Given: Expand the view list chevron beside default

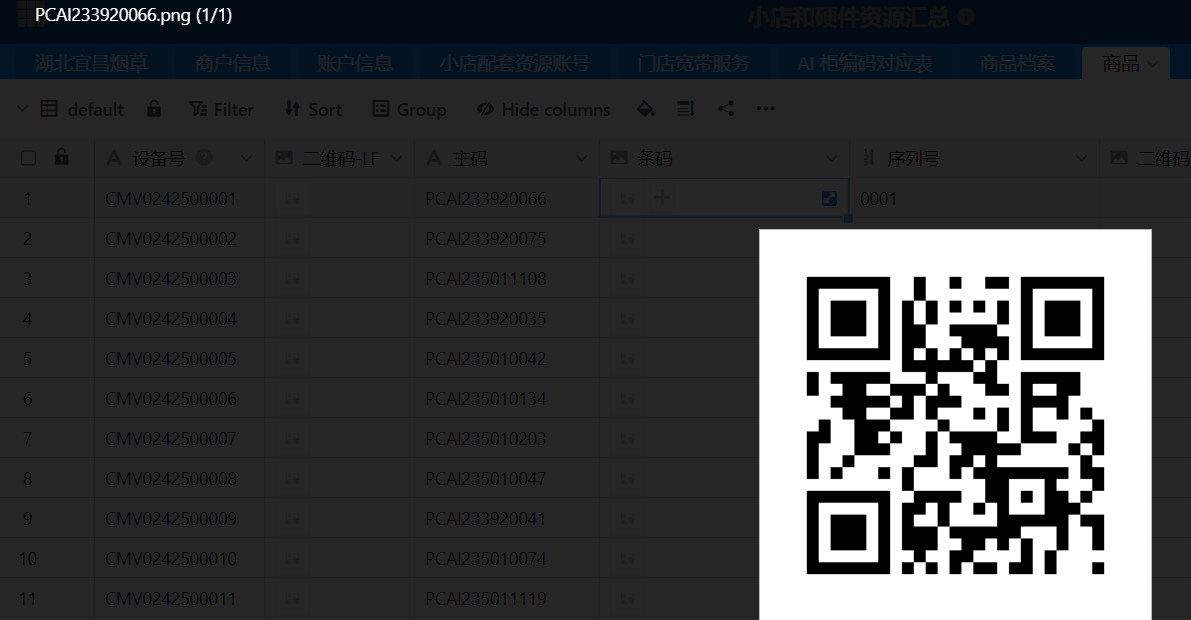Looking at the screenshot, I should point(22,109).
